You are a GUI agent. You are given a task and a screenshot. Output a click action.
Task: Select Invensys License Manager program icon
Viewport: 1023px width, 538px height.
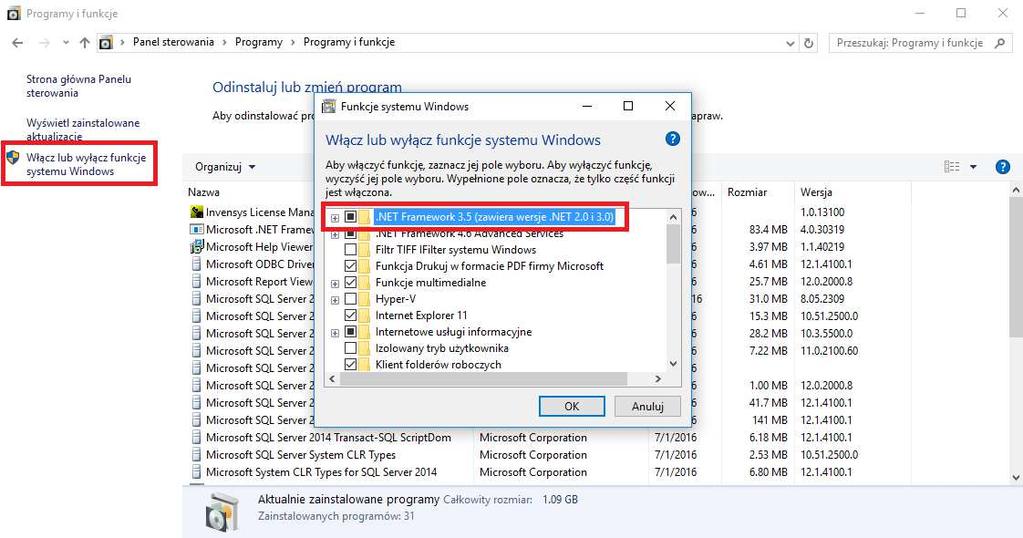[x=196, y=212]
